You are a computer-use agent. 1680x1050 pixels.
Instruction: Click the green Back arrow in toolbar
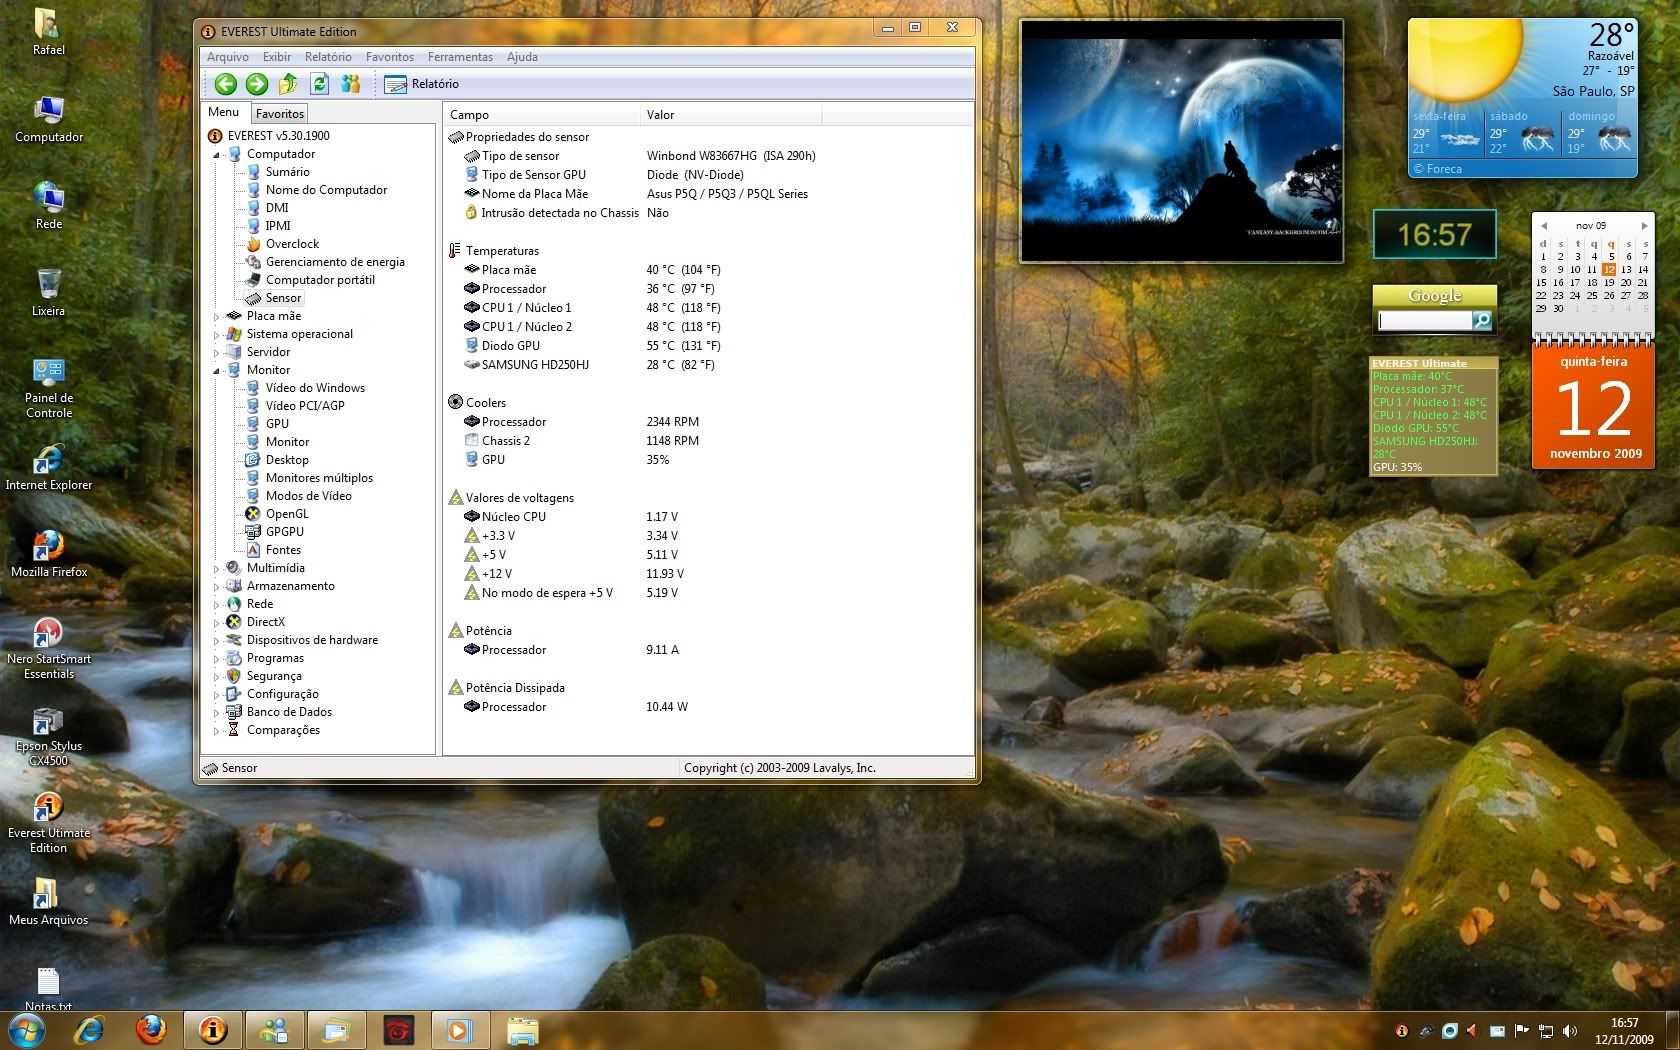point(226,84)
